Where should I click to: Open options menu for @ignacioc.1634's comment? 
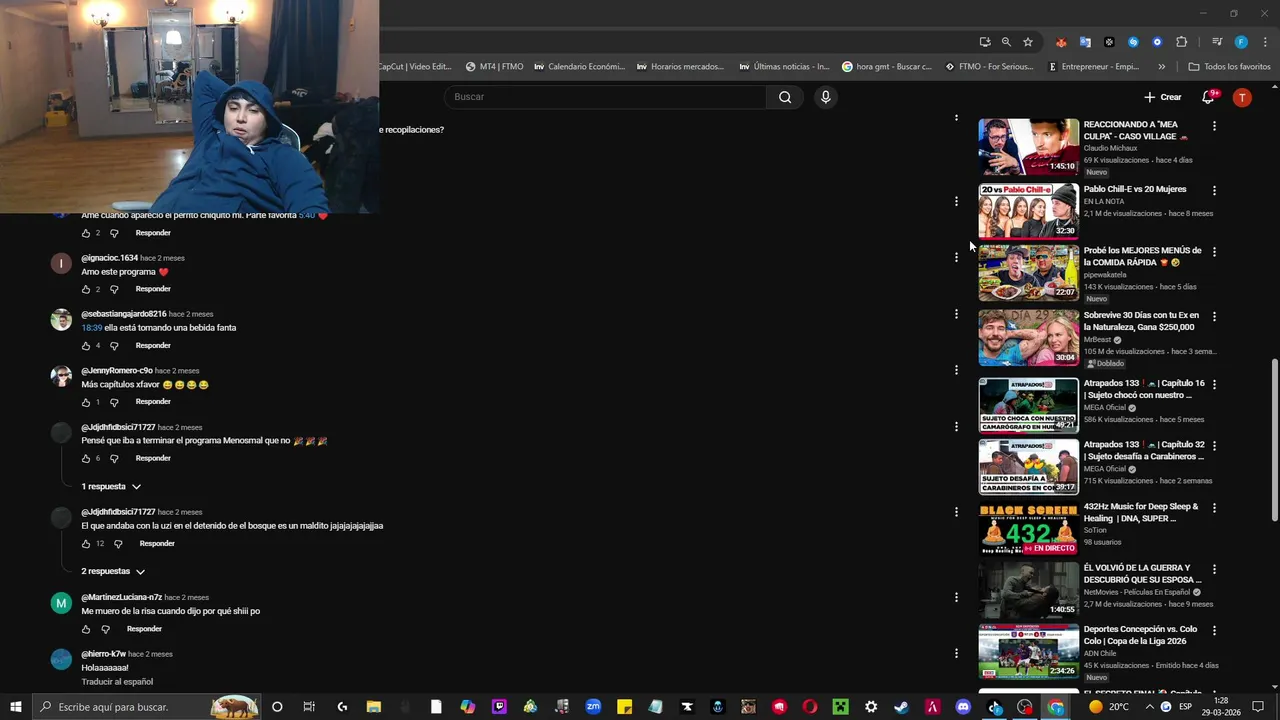coord(956,257)
